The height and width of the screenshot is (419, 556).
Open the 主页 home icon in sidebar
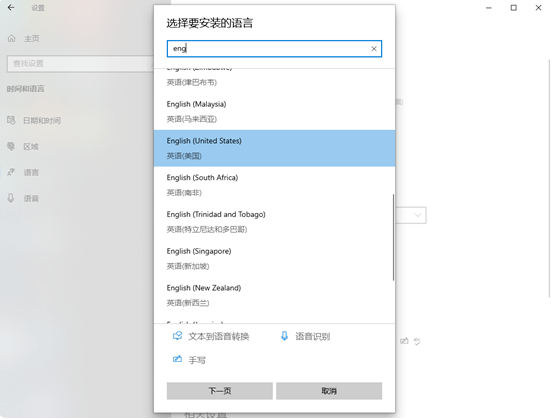tap(11, 38)
